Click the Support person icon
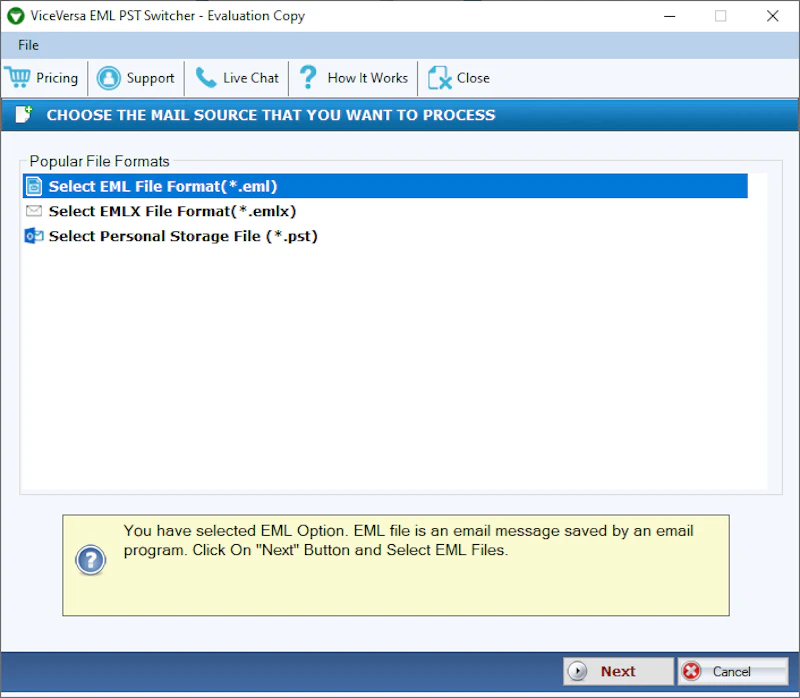 click(109, 78)
